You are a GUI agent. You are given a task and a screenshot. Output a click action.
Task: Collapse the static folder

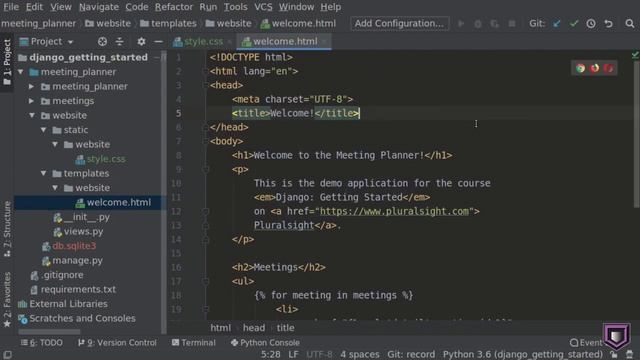pos(43,130)
